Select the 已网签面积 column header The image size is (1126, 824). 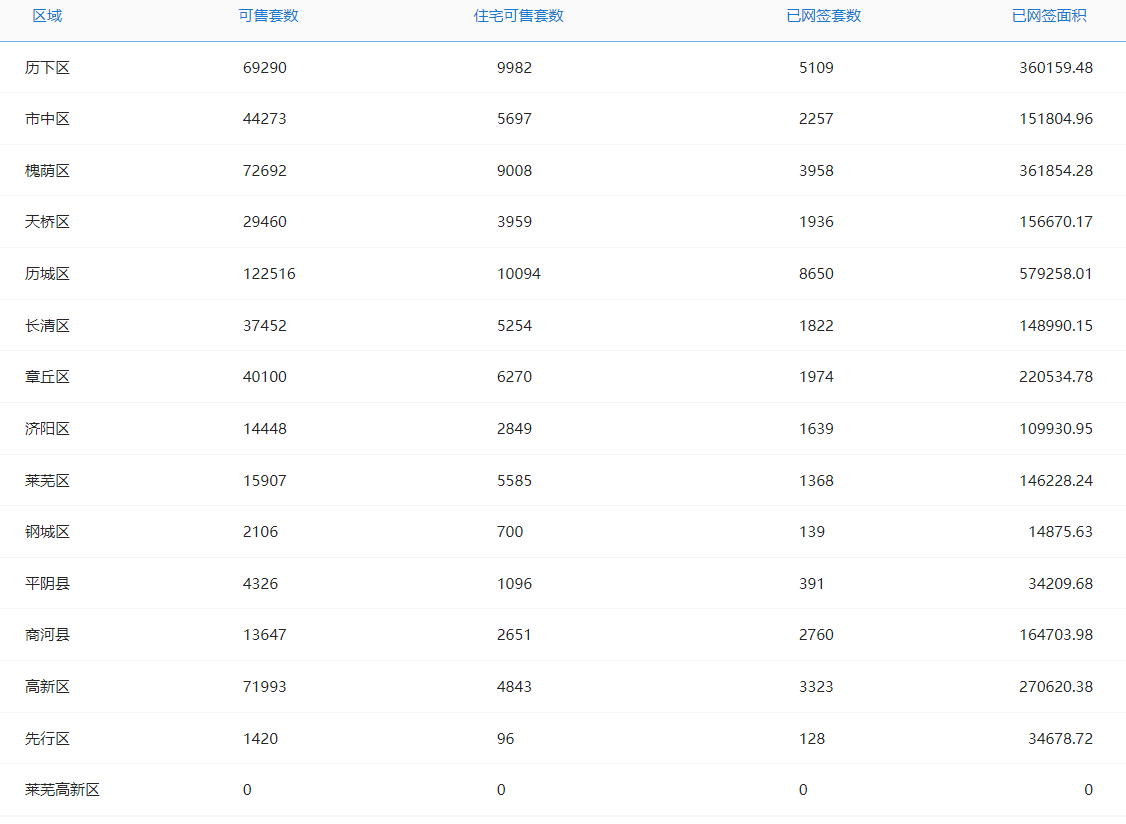tap(1049, 16)
